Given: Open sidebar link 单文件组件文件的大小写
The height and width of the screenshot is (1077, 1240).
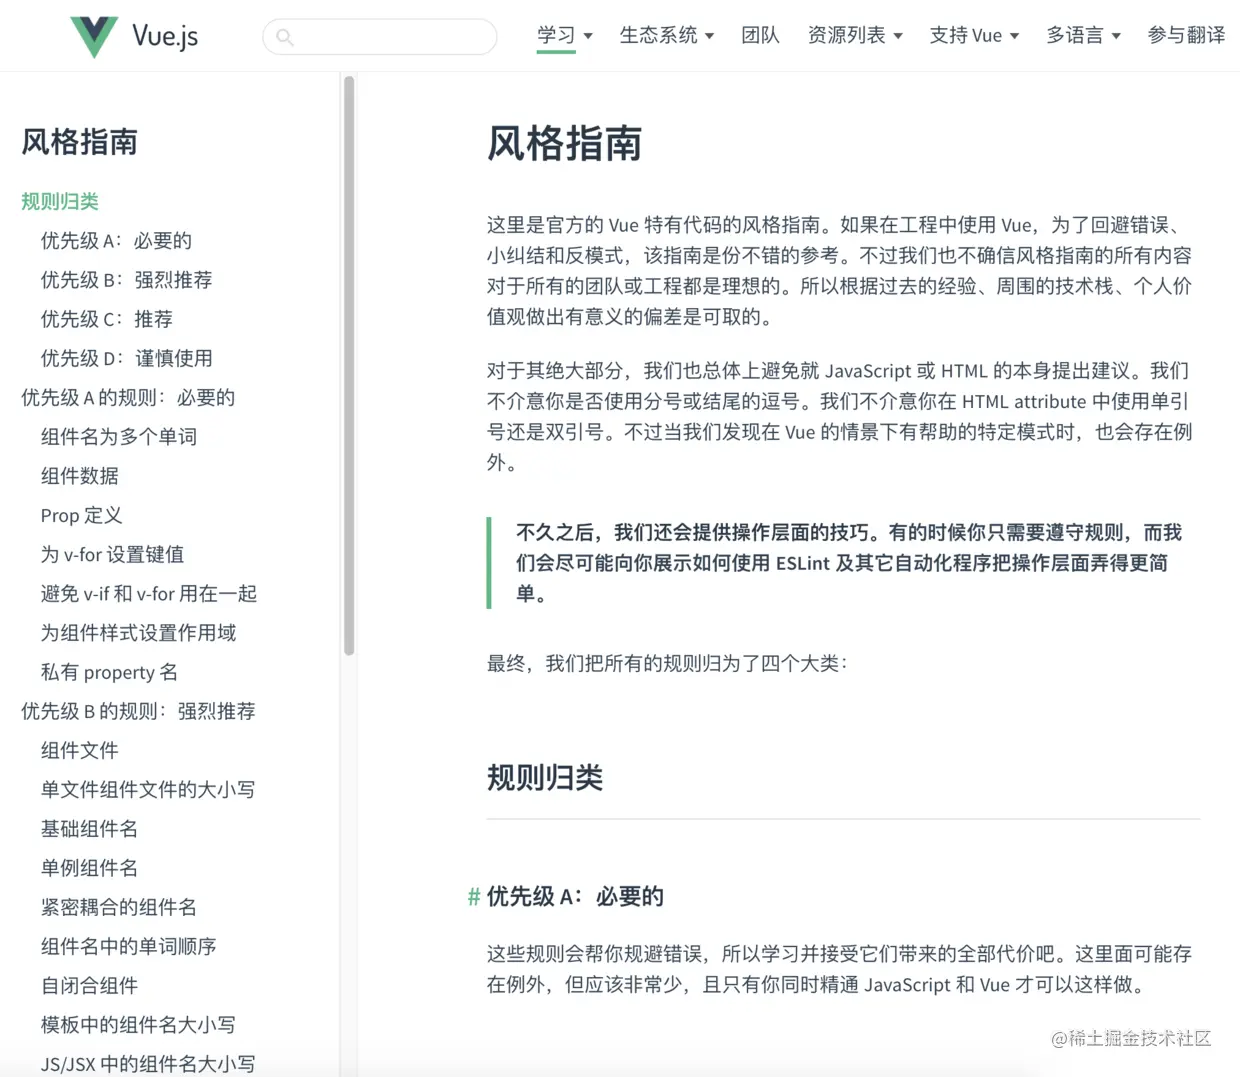Looking at the screenshot, I should (148, 789).
